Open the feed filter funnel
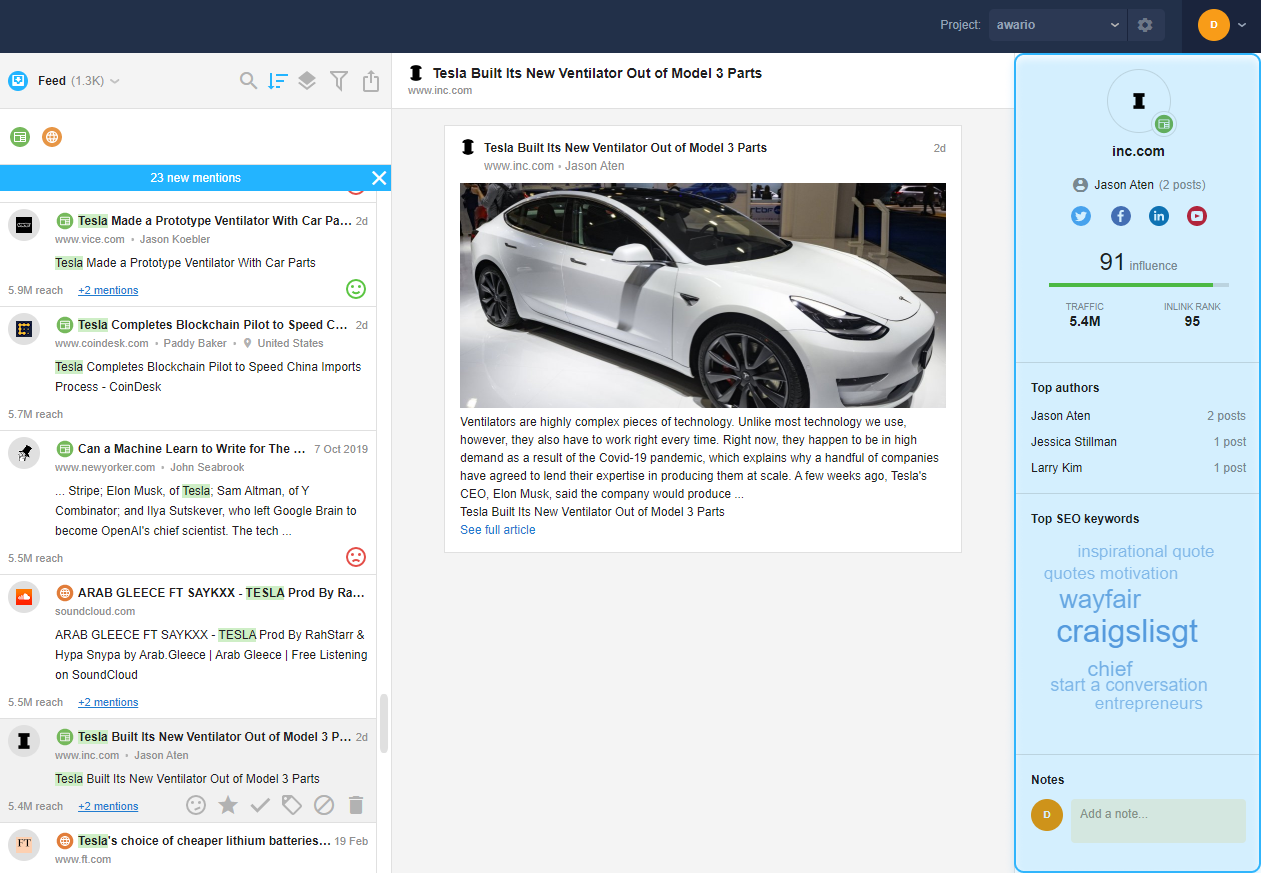The image size is (1261, 873). coord(339,81)
